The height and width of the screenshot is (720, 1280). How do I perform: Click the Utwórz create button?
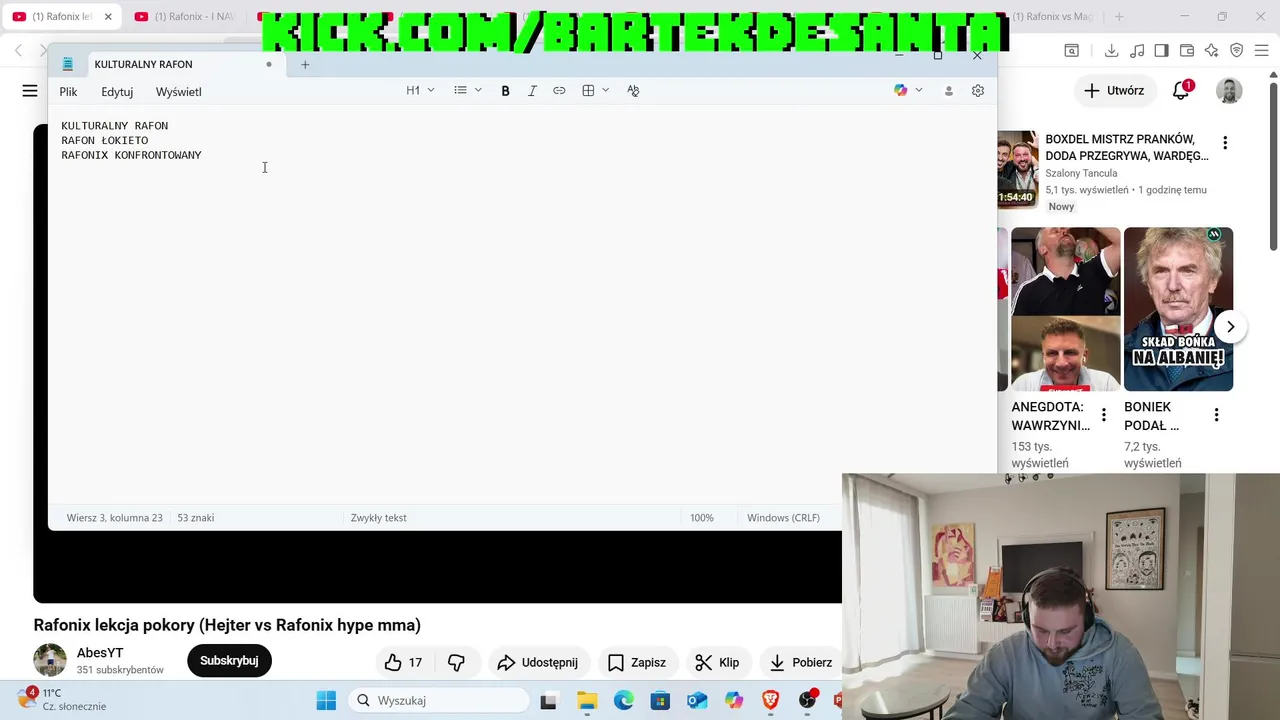1114,91
